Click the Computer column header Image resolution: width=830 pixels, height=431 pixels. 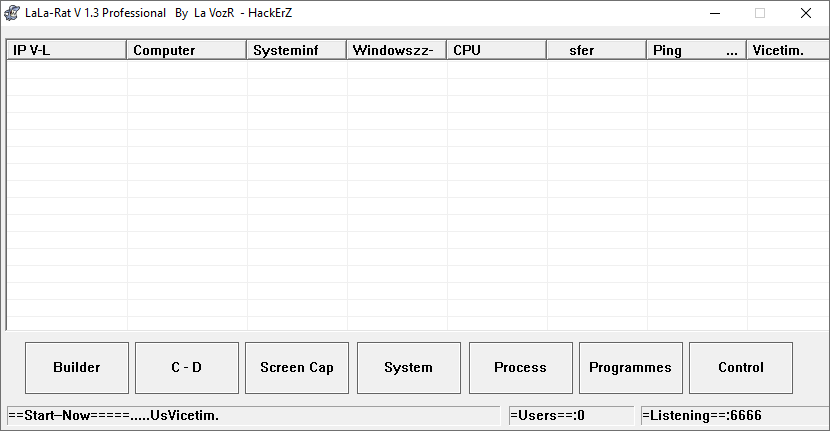[186, 50]
